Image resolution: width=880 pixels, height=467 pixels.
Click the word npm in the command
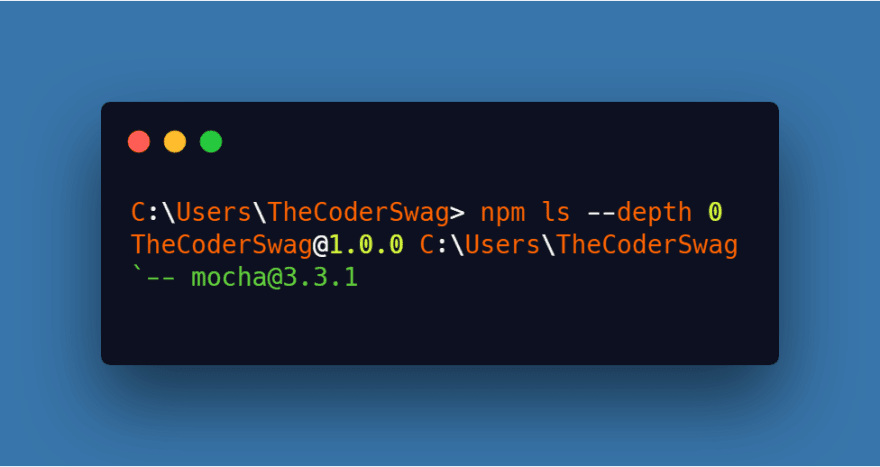[502, 212]
